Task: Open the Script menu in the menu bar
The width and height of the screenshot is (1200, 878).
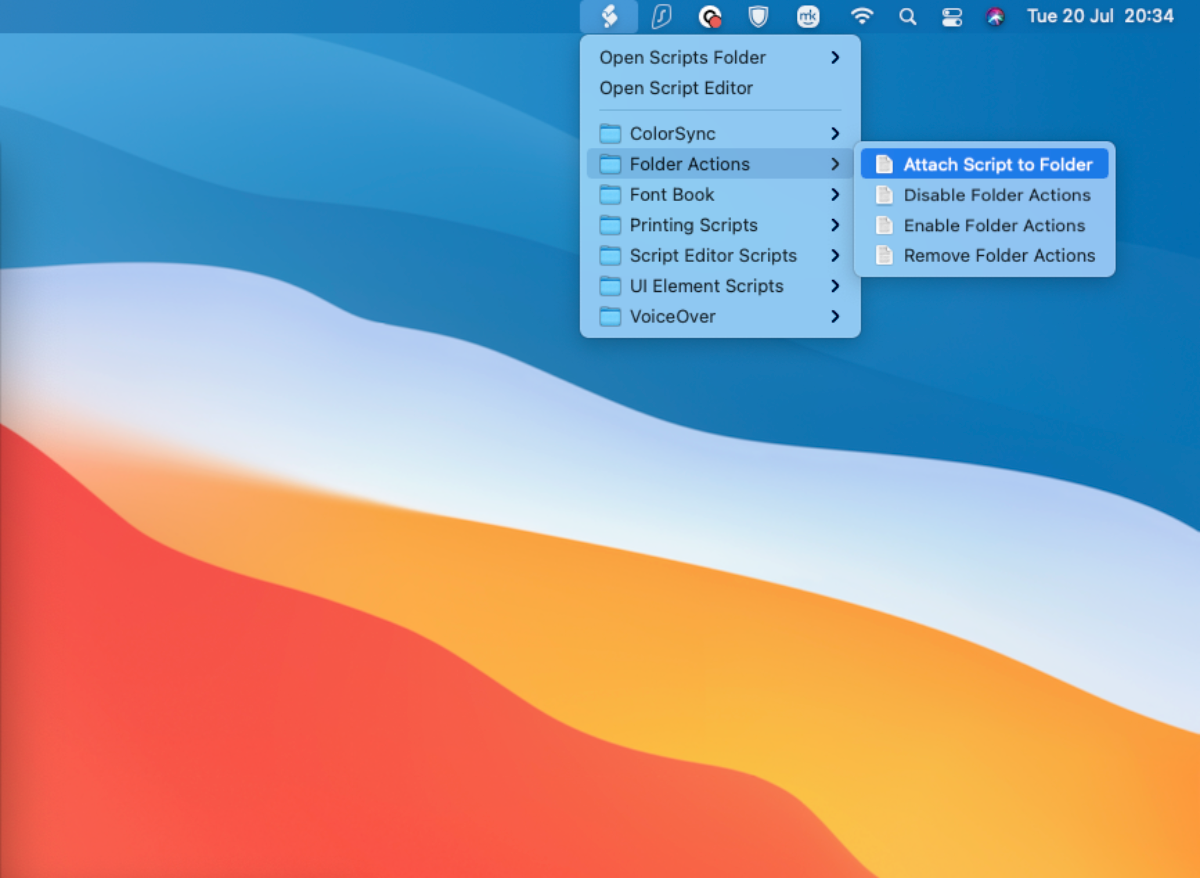Action: tap(608, 16)
